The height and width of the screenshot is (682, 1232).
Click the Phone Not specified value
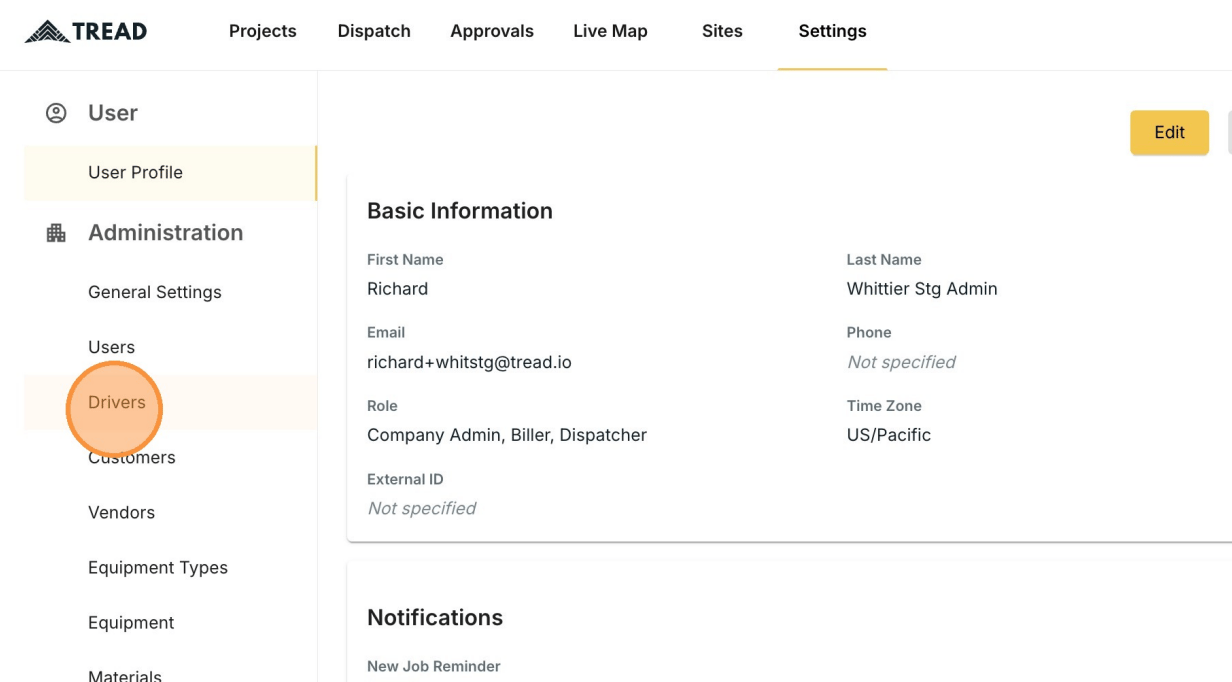(x=901, y=362)
